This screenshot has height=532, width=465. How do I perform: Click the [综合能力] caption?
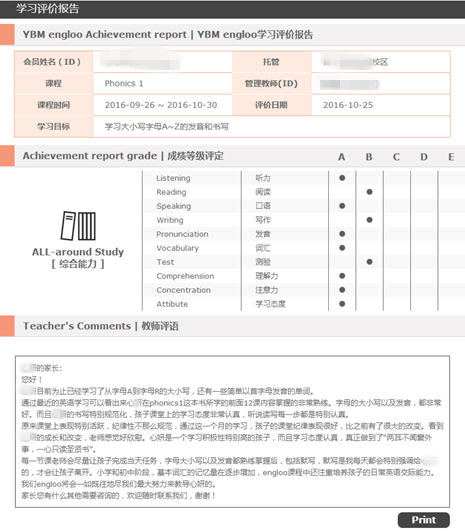pos(78,264)
